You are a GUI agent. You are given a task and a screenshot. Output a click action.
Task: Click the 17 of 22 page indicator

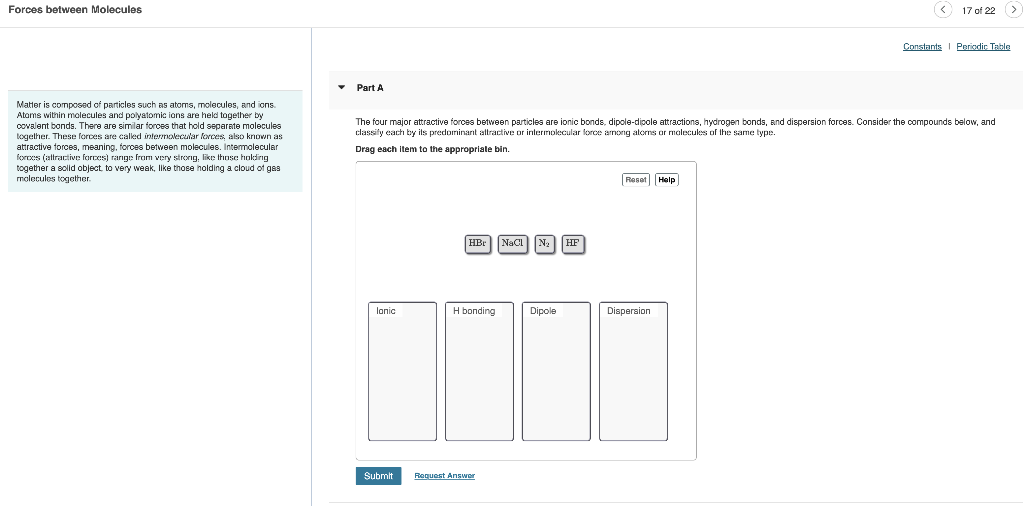tap(978, 10)
